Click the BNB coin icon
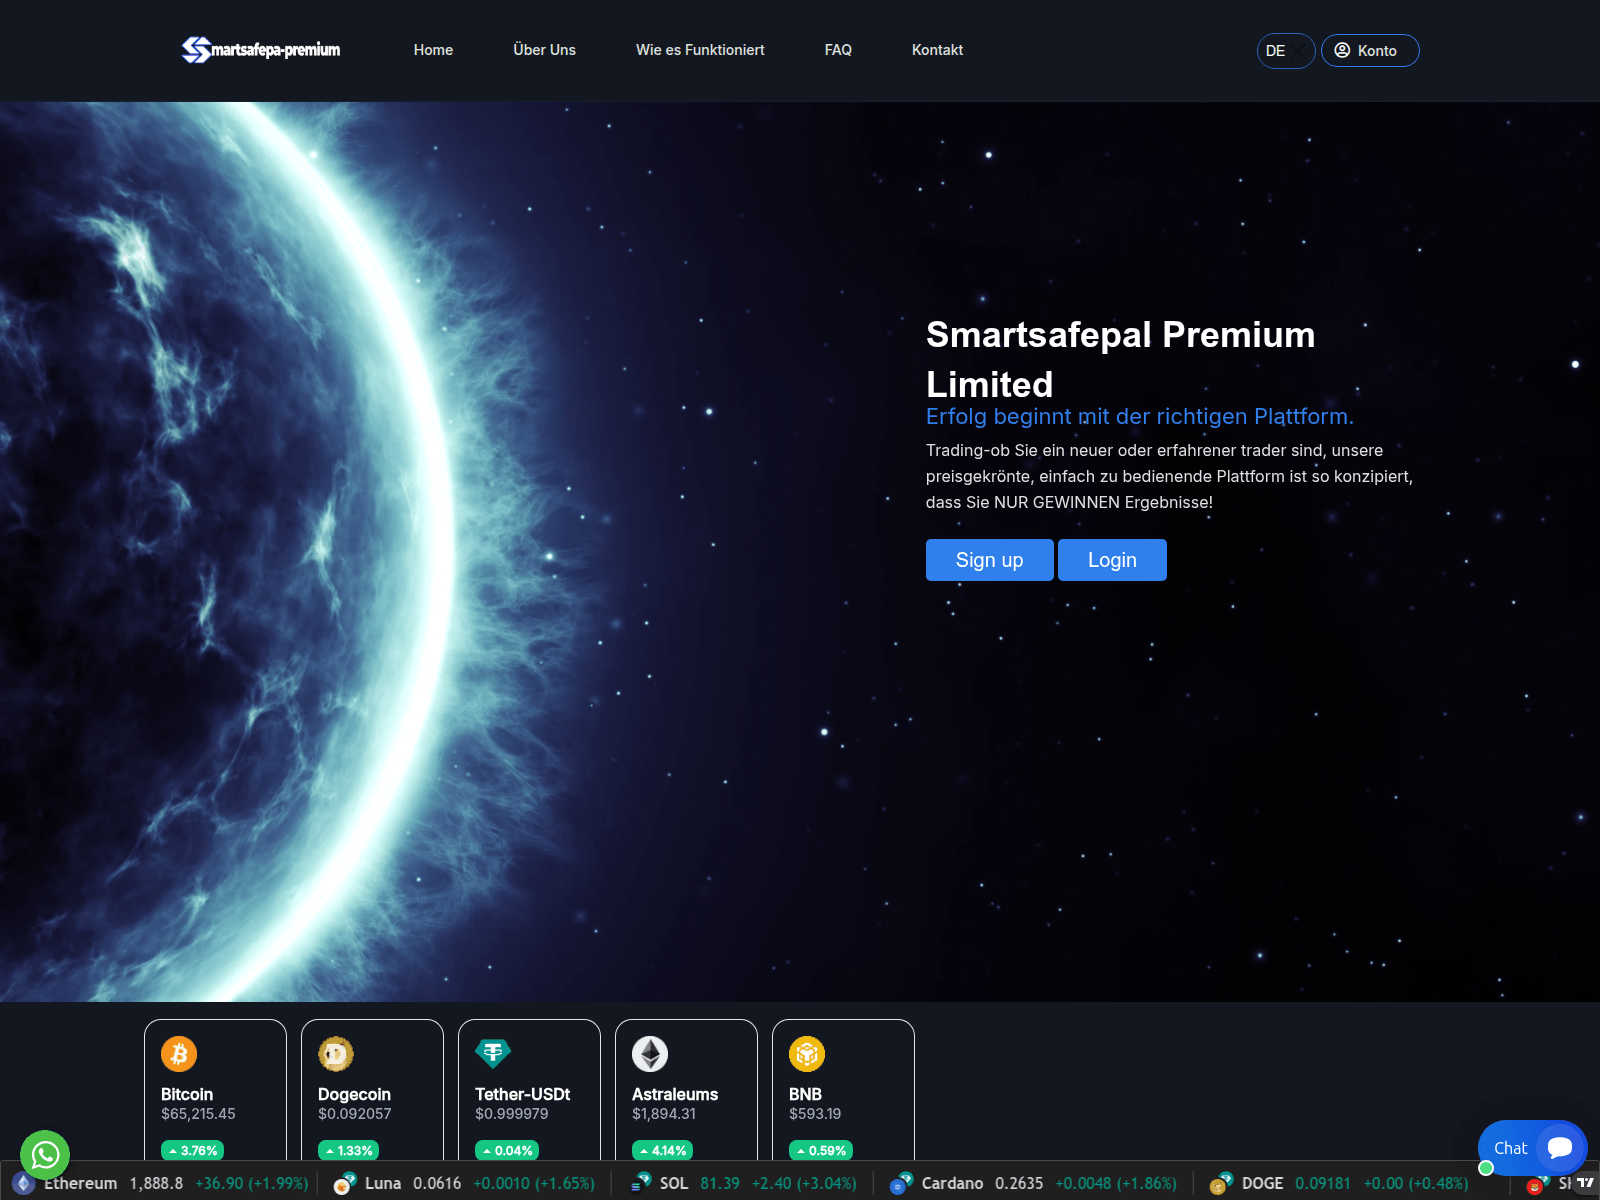This screenshot has width=1600, height=1200. 807,1054
